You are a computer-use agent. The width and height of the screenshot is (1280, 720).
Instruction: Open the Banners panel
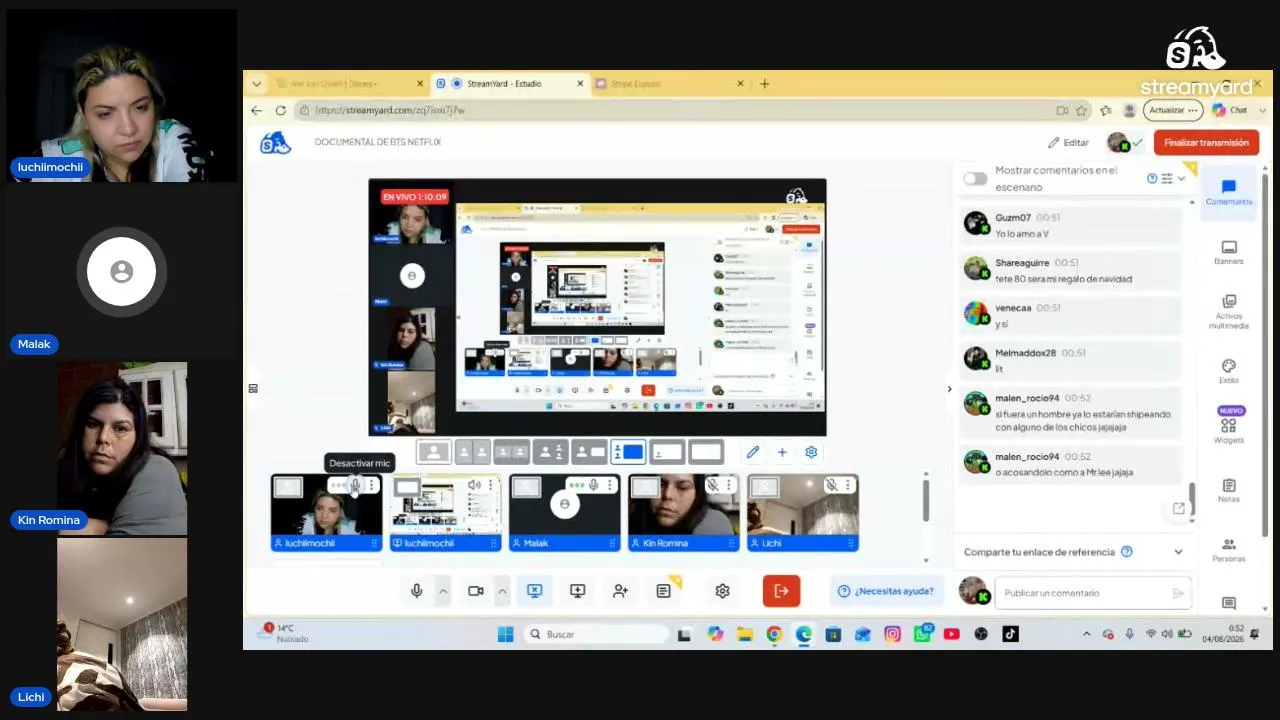1229,252
